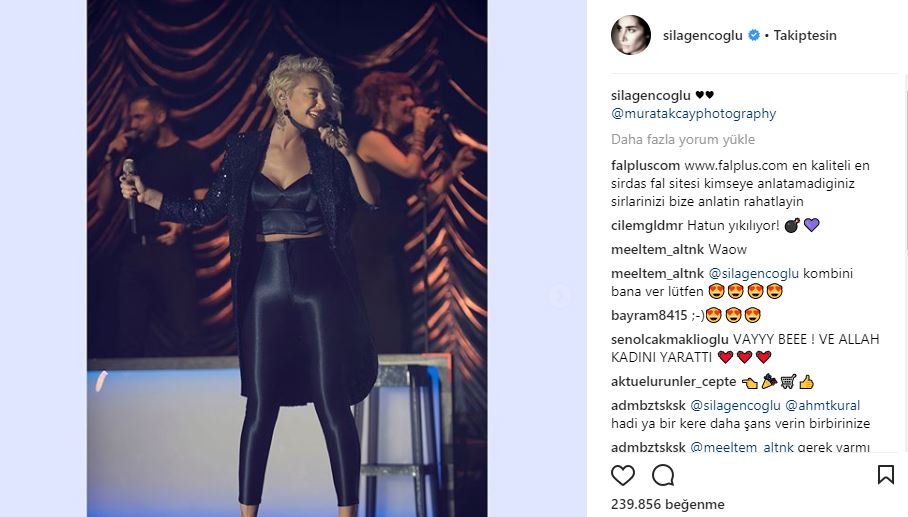This screenshot has height=517, width=908.
Task: Open the comment speech bubble icon
Action: coord(663,475)
